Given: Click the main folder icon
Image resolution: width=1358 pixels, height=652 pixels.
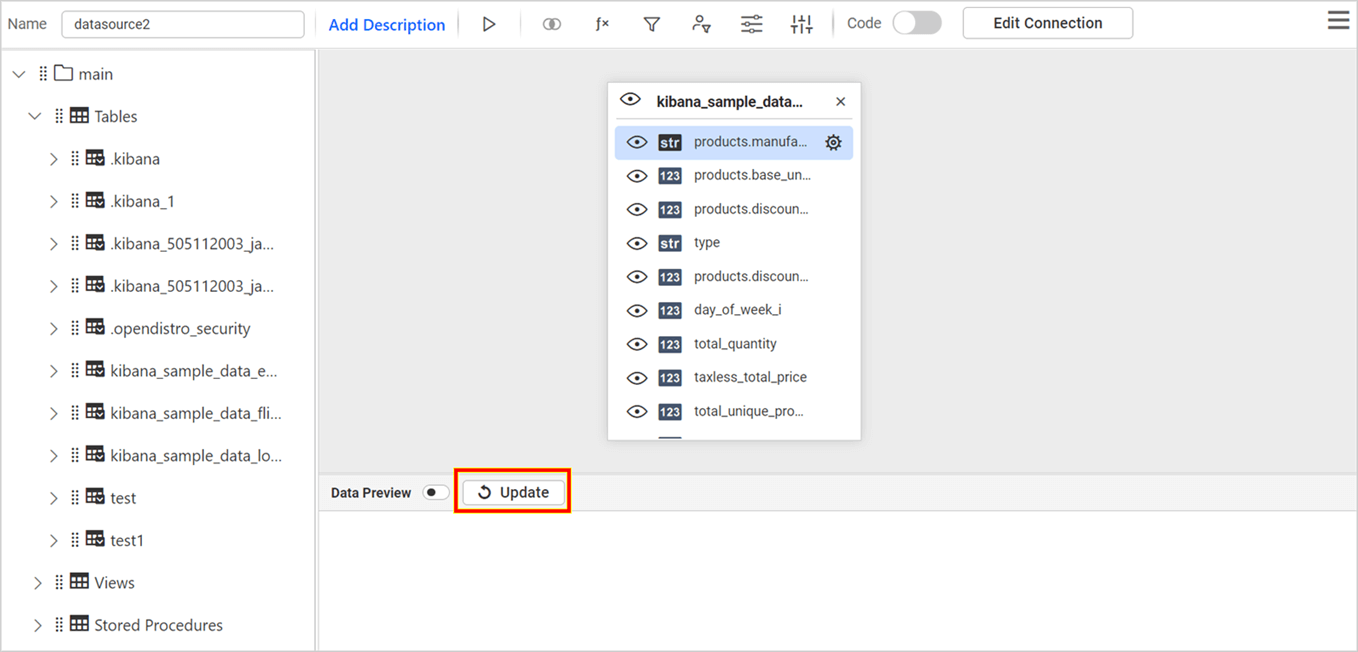Looking at the screenshot, I should (64, 74).
